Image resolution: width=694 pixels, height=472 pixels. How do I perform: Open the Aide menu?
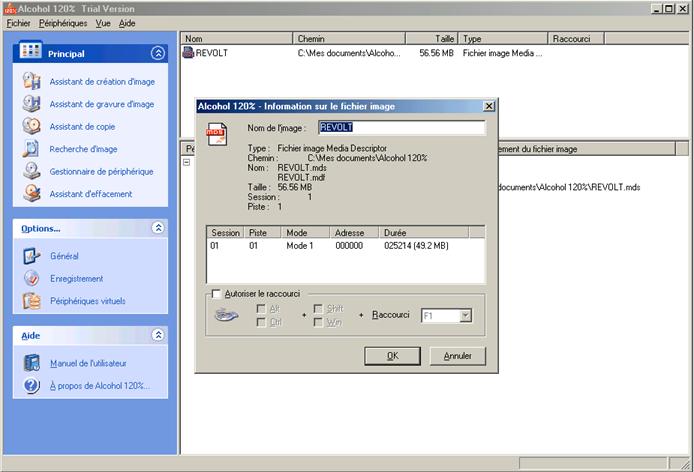127,23
